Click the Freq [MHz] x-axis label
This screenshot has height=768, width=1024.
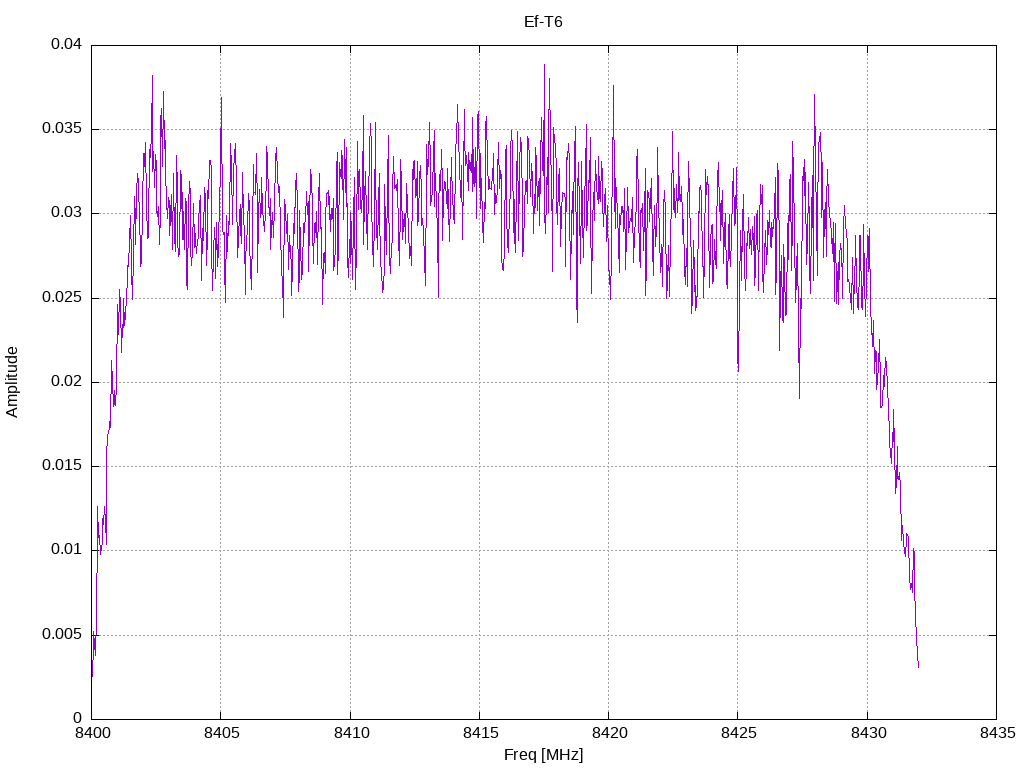[x=543, y=754]
